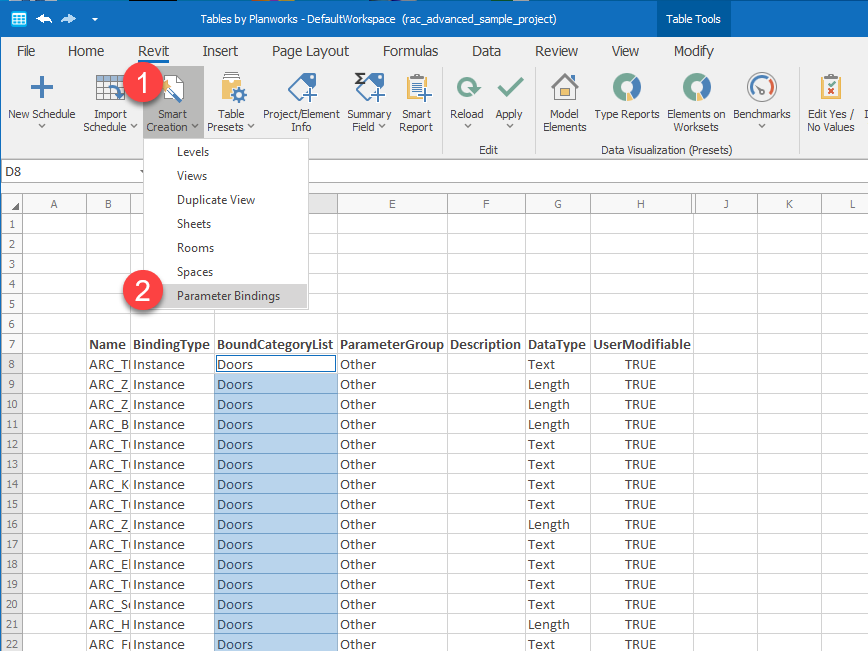Select column H header
868x651 pixels.
pyautogui.click(x=640, y=204)
